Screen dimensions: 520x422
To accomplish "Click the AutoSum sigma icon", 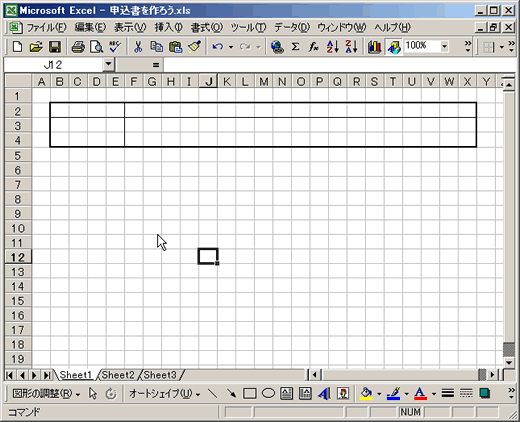I will click(295, 47).
